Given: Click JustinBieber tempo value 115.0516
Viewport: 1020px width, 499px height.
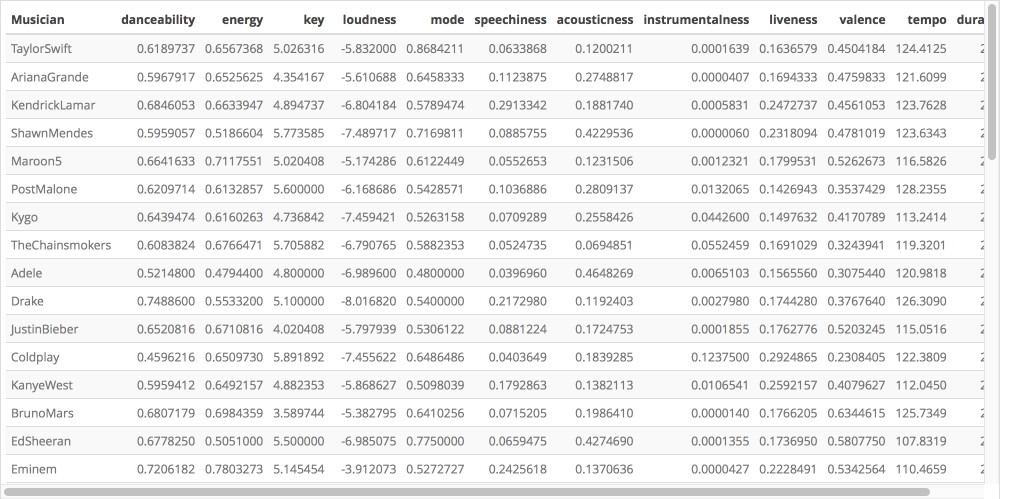Looking at the screenshot, I should (x=921, y=329).
